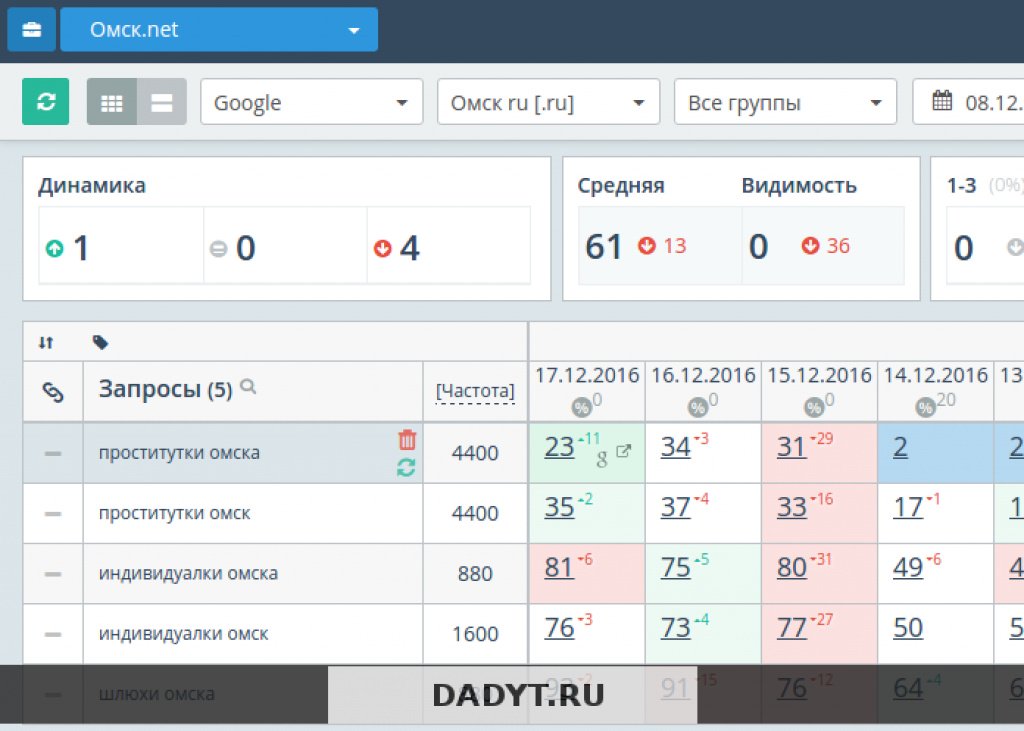Click the green refresh positions icon

coord(45,102)
